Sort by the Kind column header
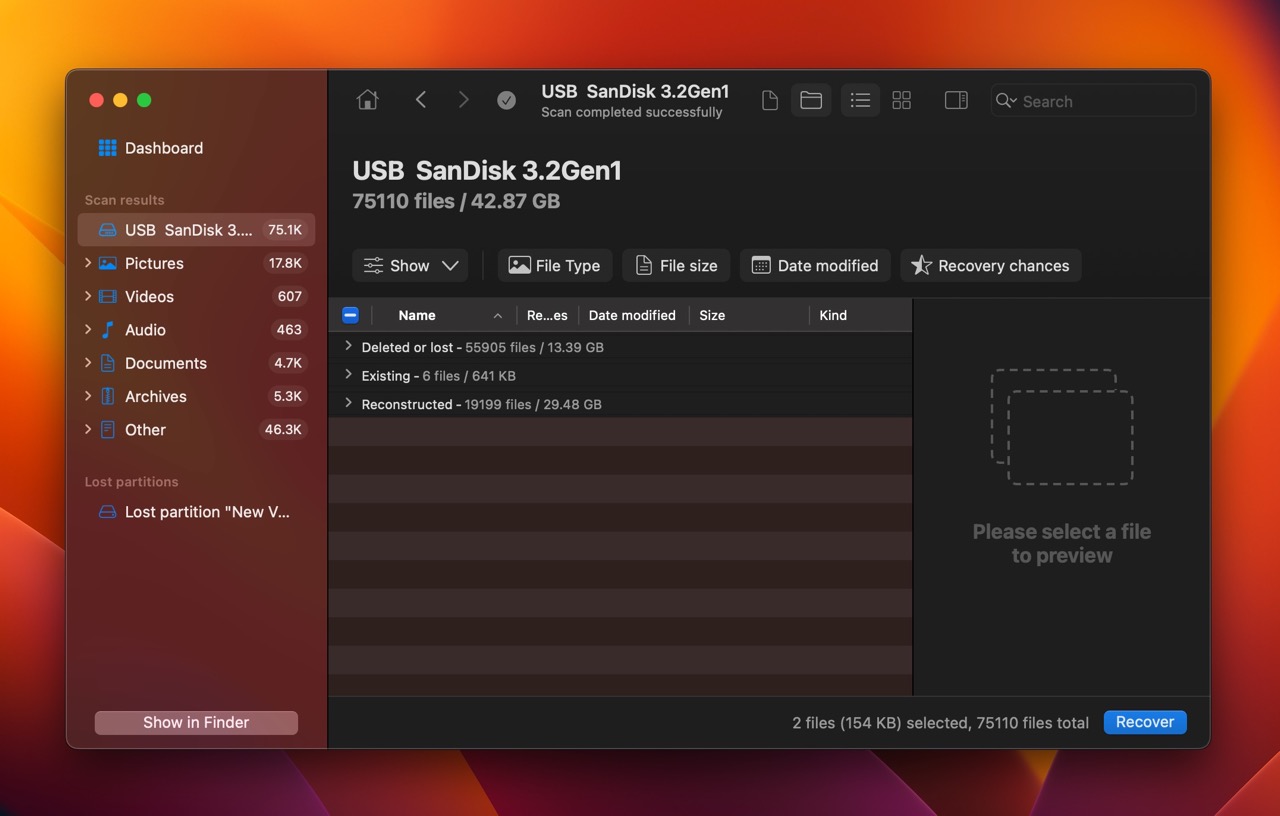The width and height of the screenshot is (1280, 816). coord(833,315)
